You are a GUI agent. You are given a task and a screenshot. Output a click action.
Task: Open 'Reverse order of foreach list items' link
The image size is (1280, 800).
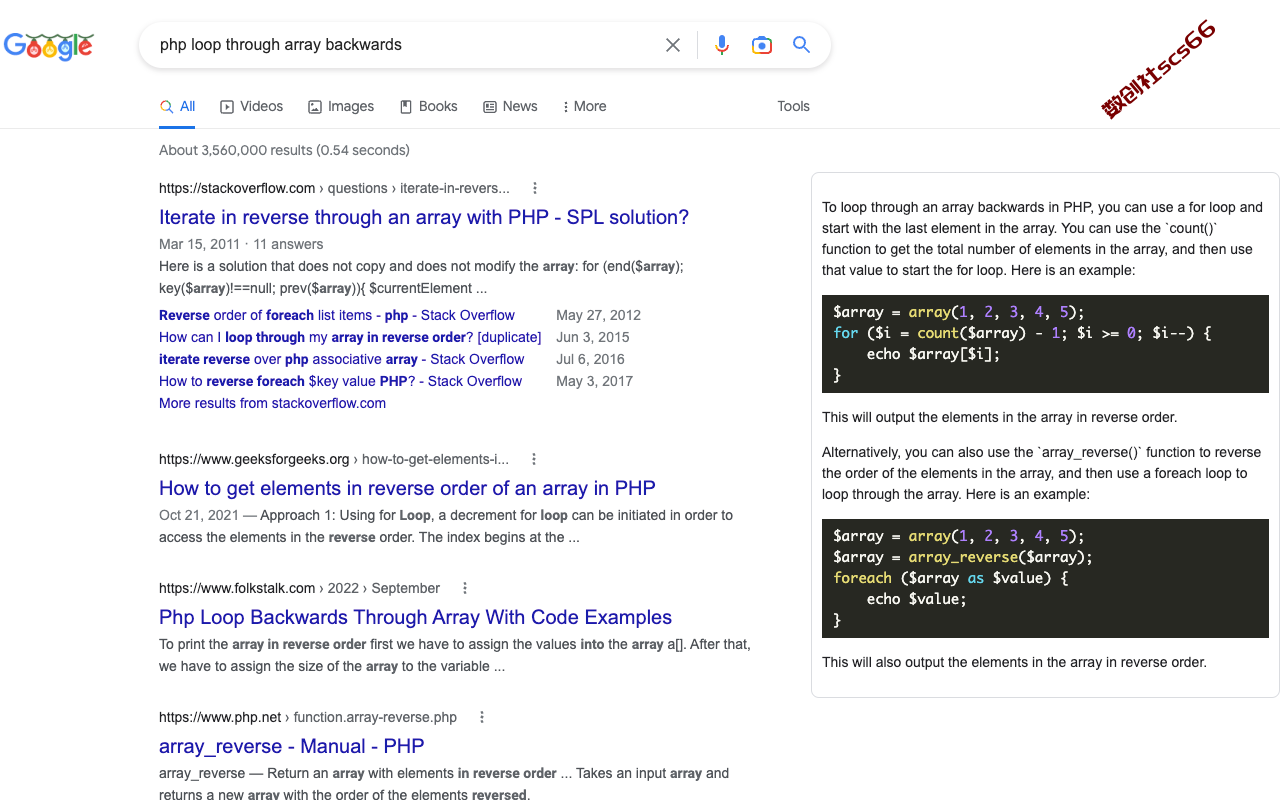pos(337,315)
